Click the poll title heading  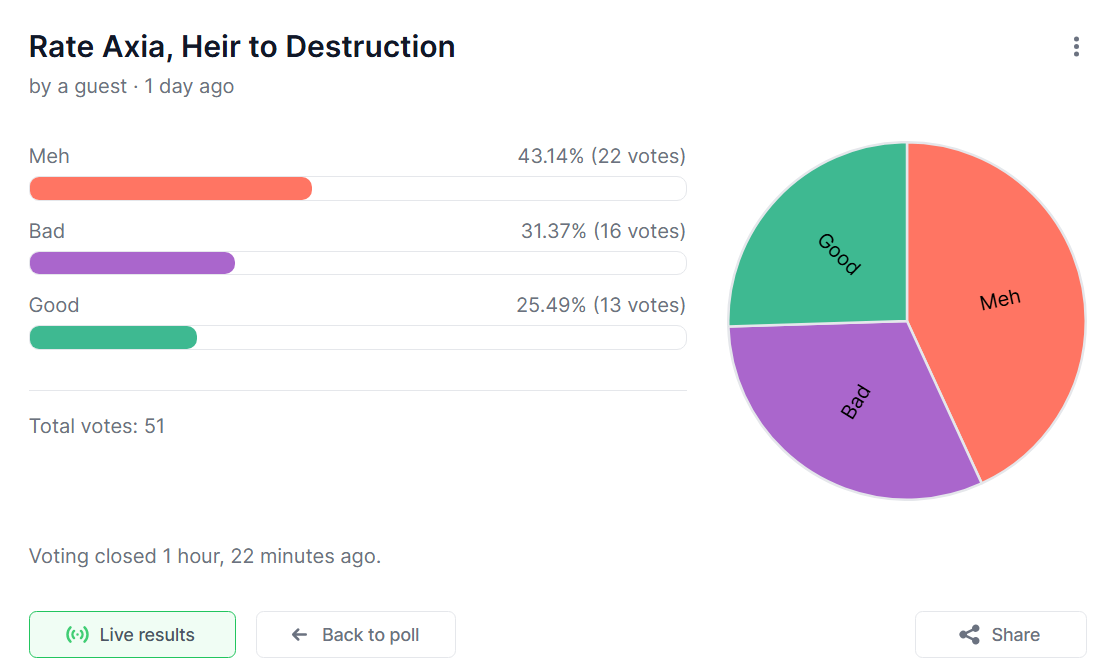242,47
